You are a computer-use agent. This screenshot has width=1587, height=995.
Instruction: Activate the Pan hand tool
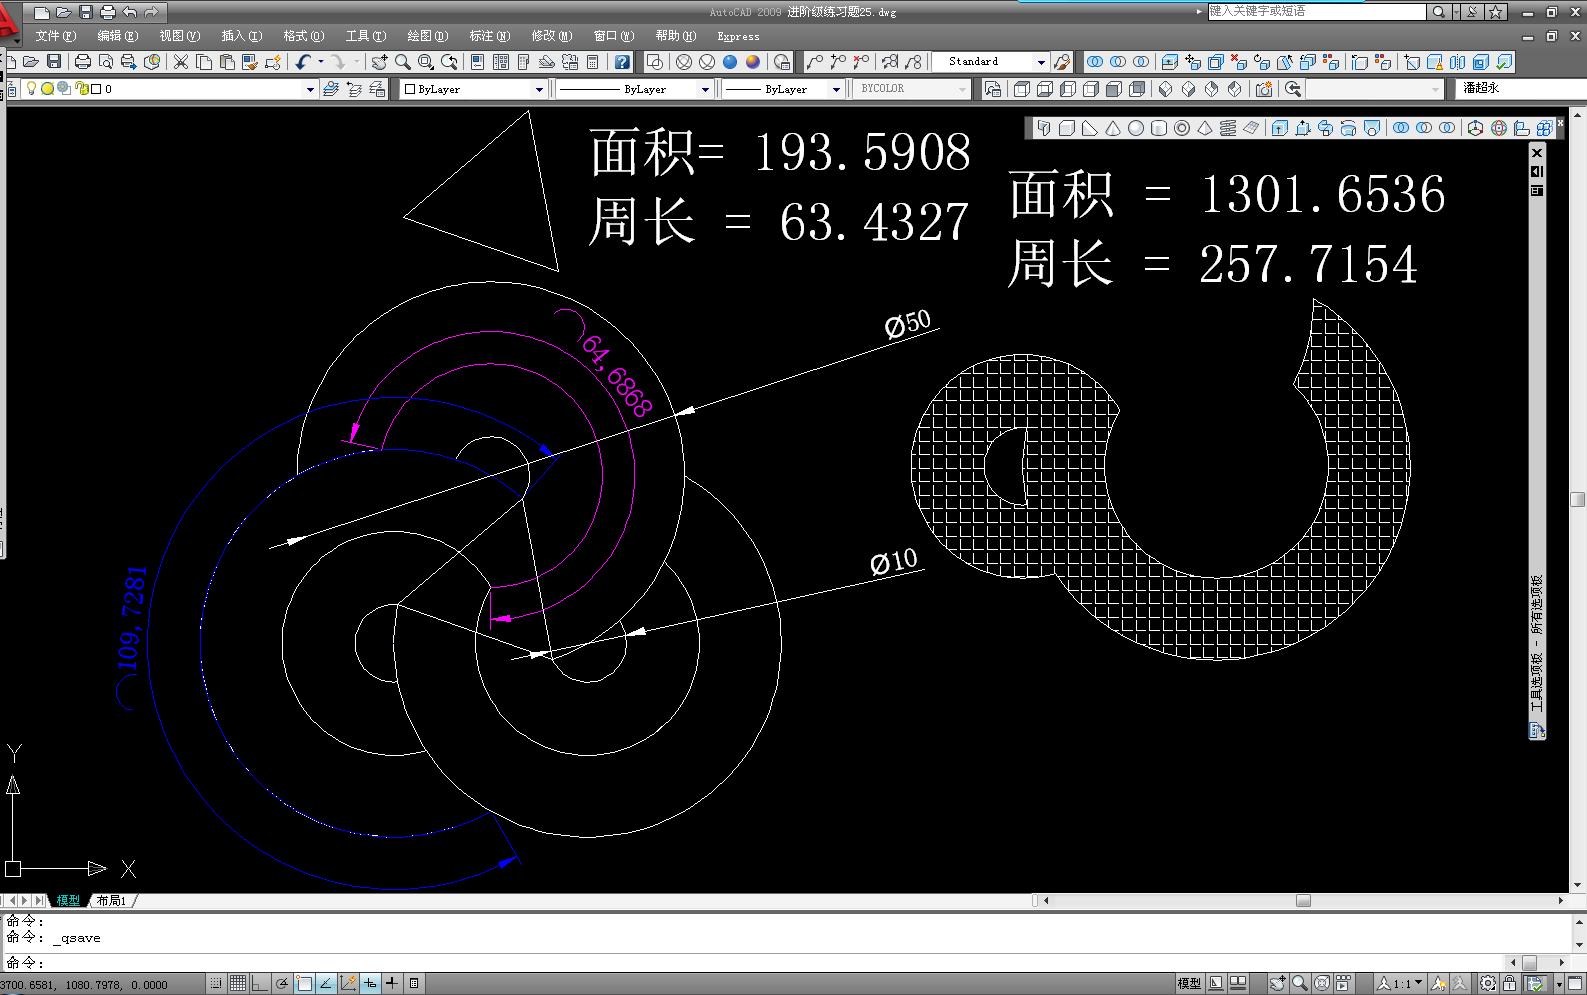coord(380,62)
